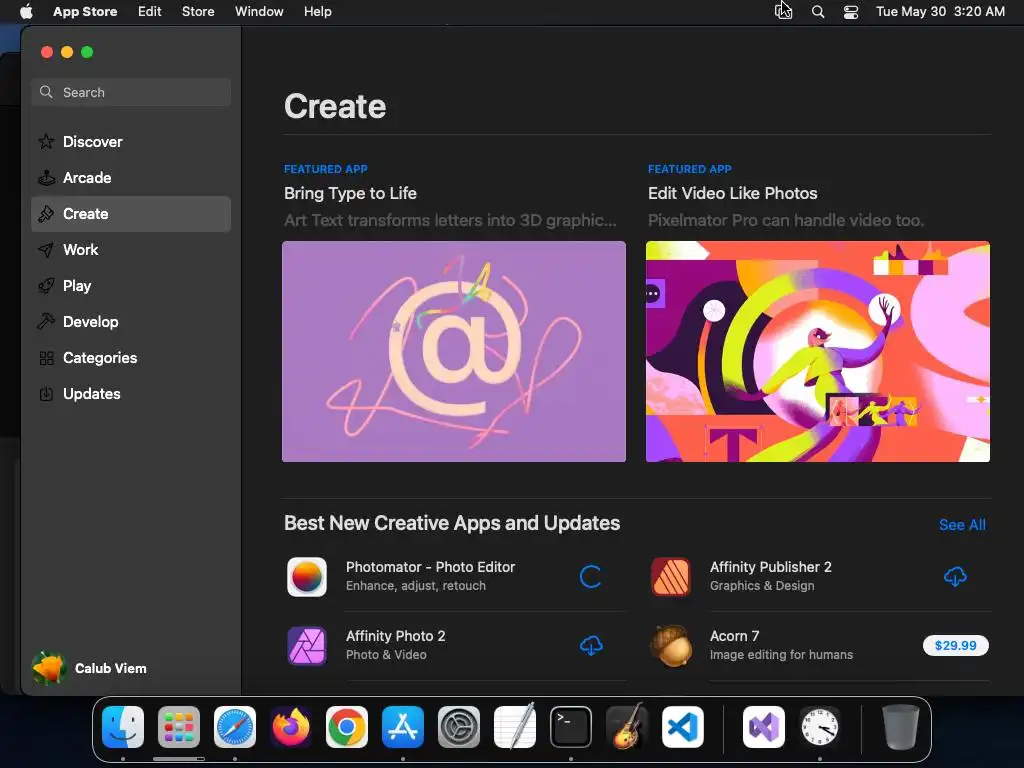Open the Visual Studio purple icon in Dock
The width and height of the screenshot is (1024, 768).
tap(764, 727)
